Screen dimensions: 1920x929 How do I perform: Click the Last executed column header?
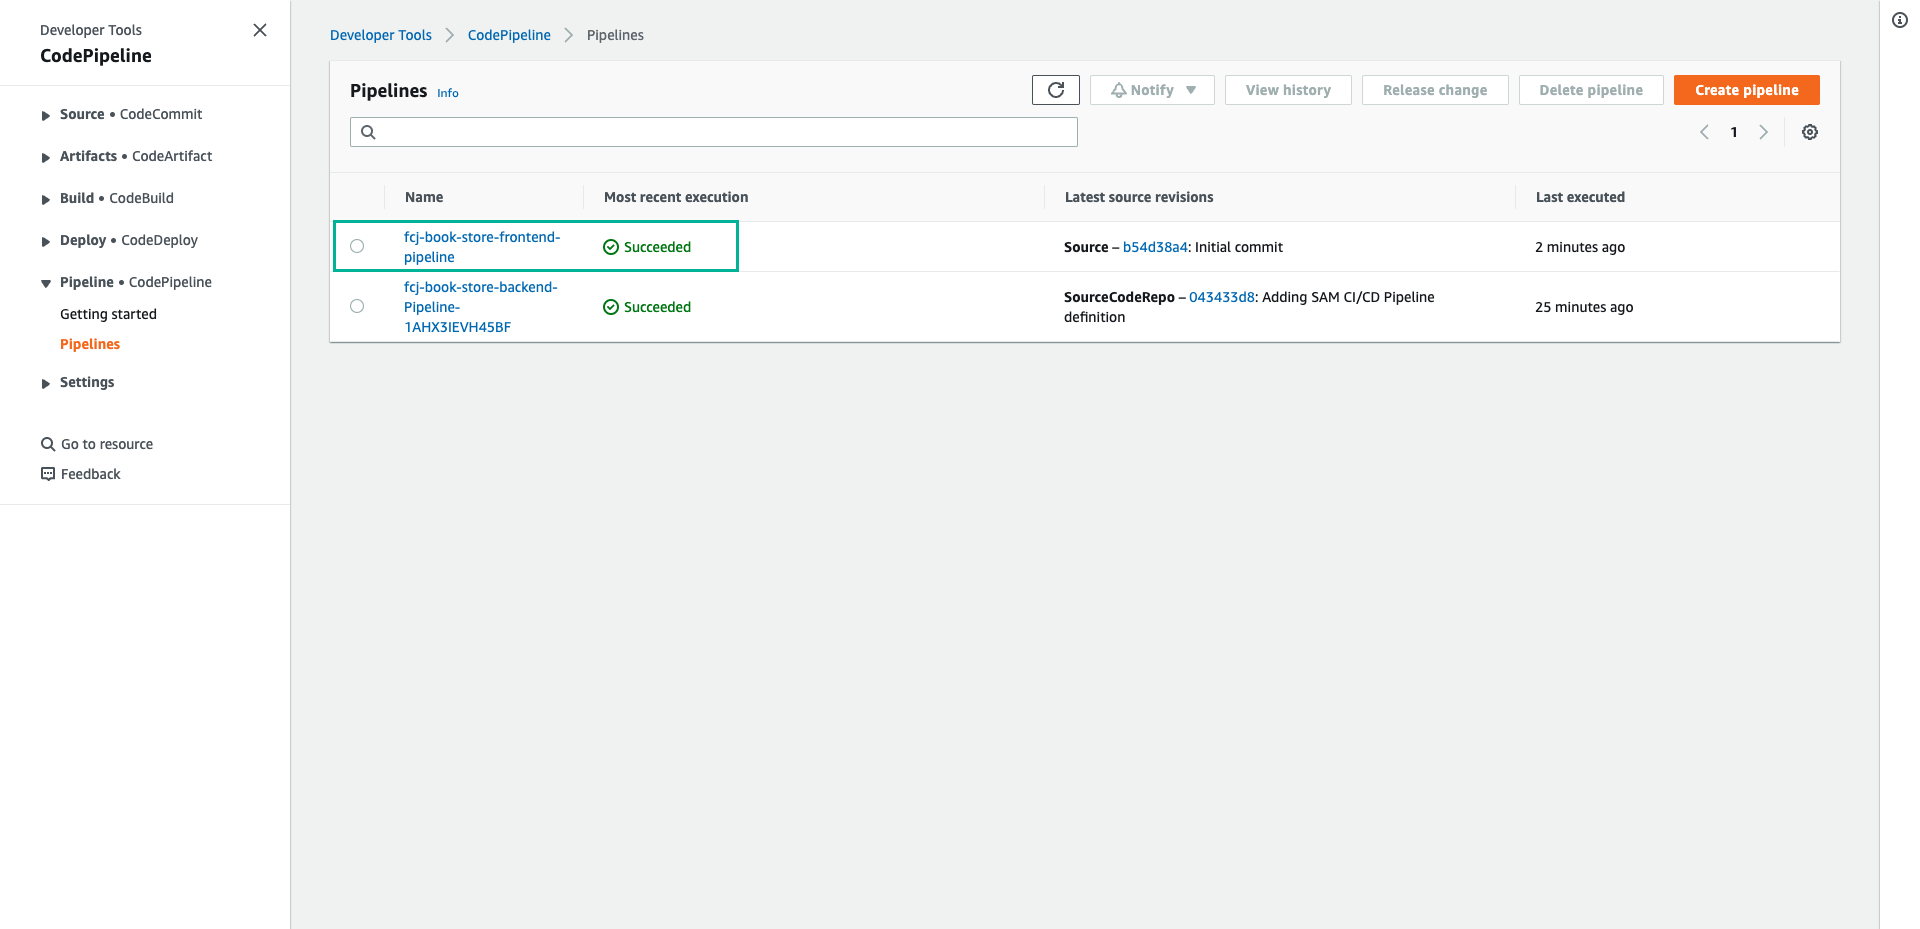point(1580,197)
